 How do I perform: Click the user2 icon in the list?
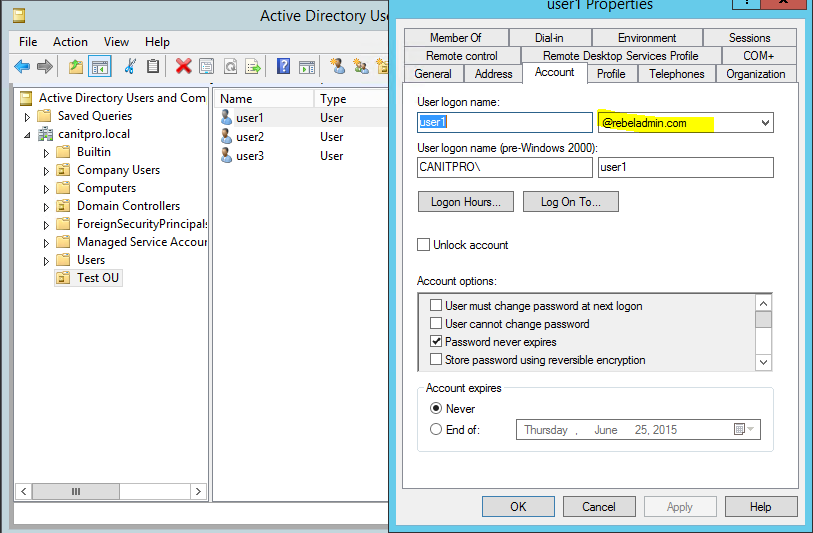[x=226, y=136]
